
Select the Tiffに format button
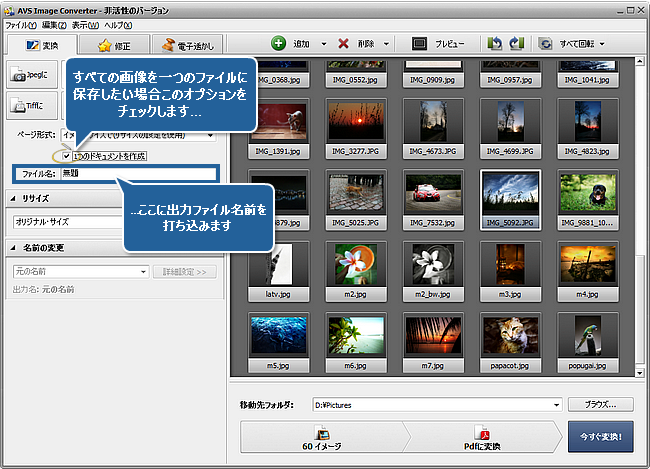coord(30,105)
